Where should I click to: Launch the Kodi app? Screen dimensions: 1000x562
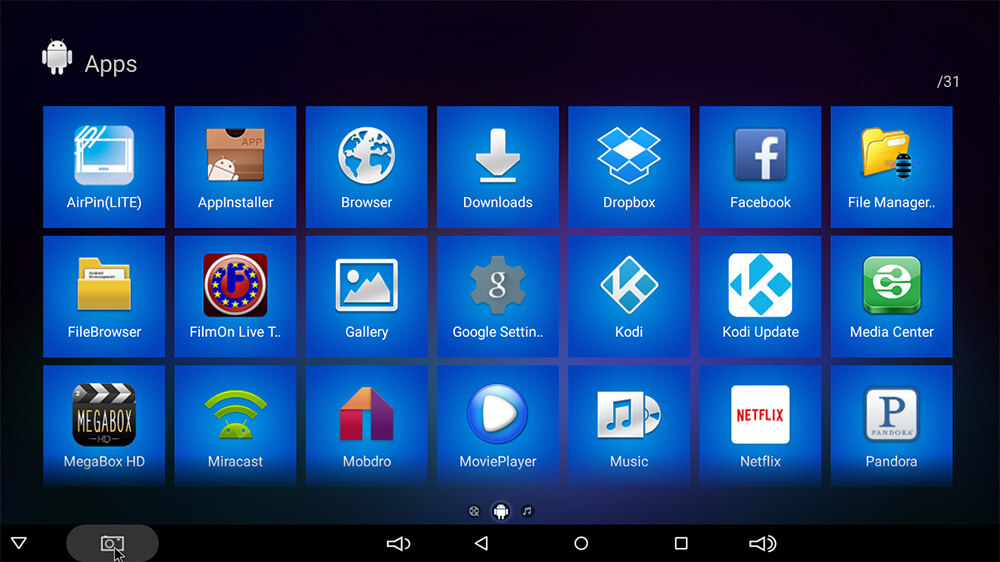tap(629, 297)
